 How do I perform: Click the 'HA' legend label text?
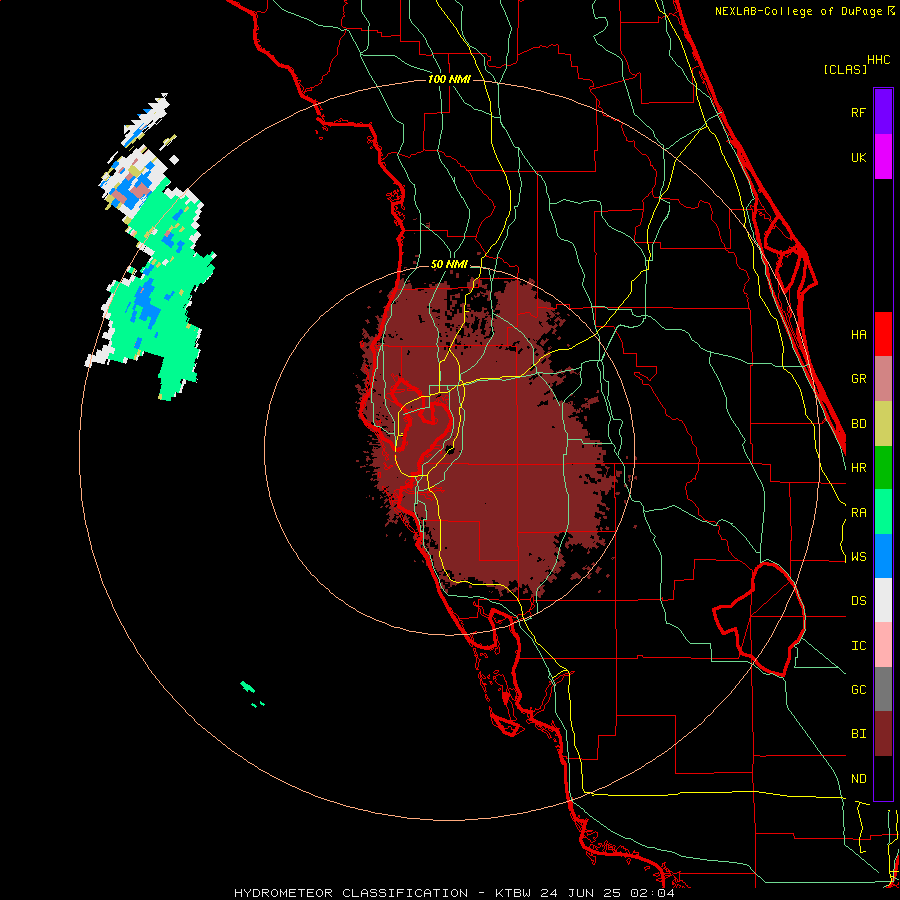858,335
